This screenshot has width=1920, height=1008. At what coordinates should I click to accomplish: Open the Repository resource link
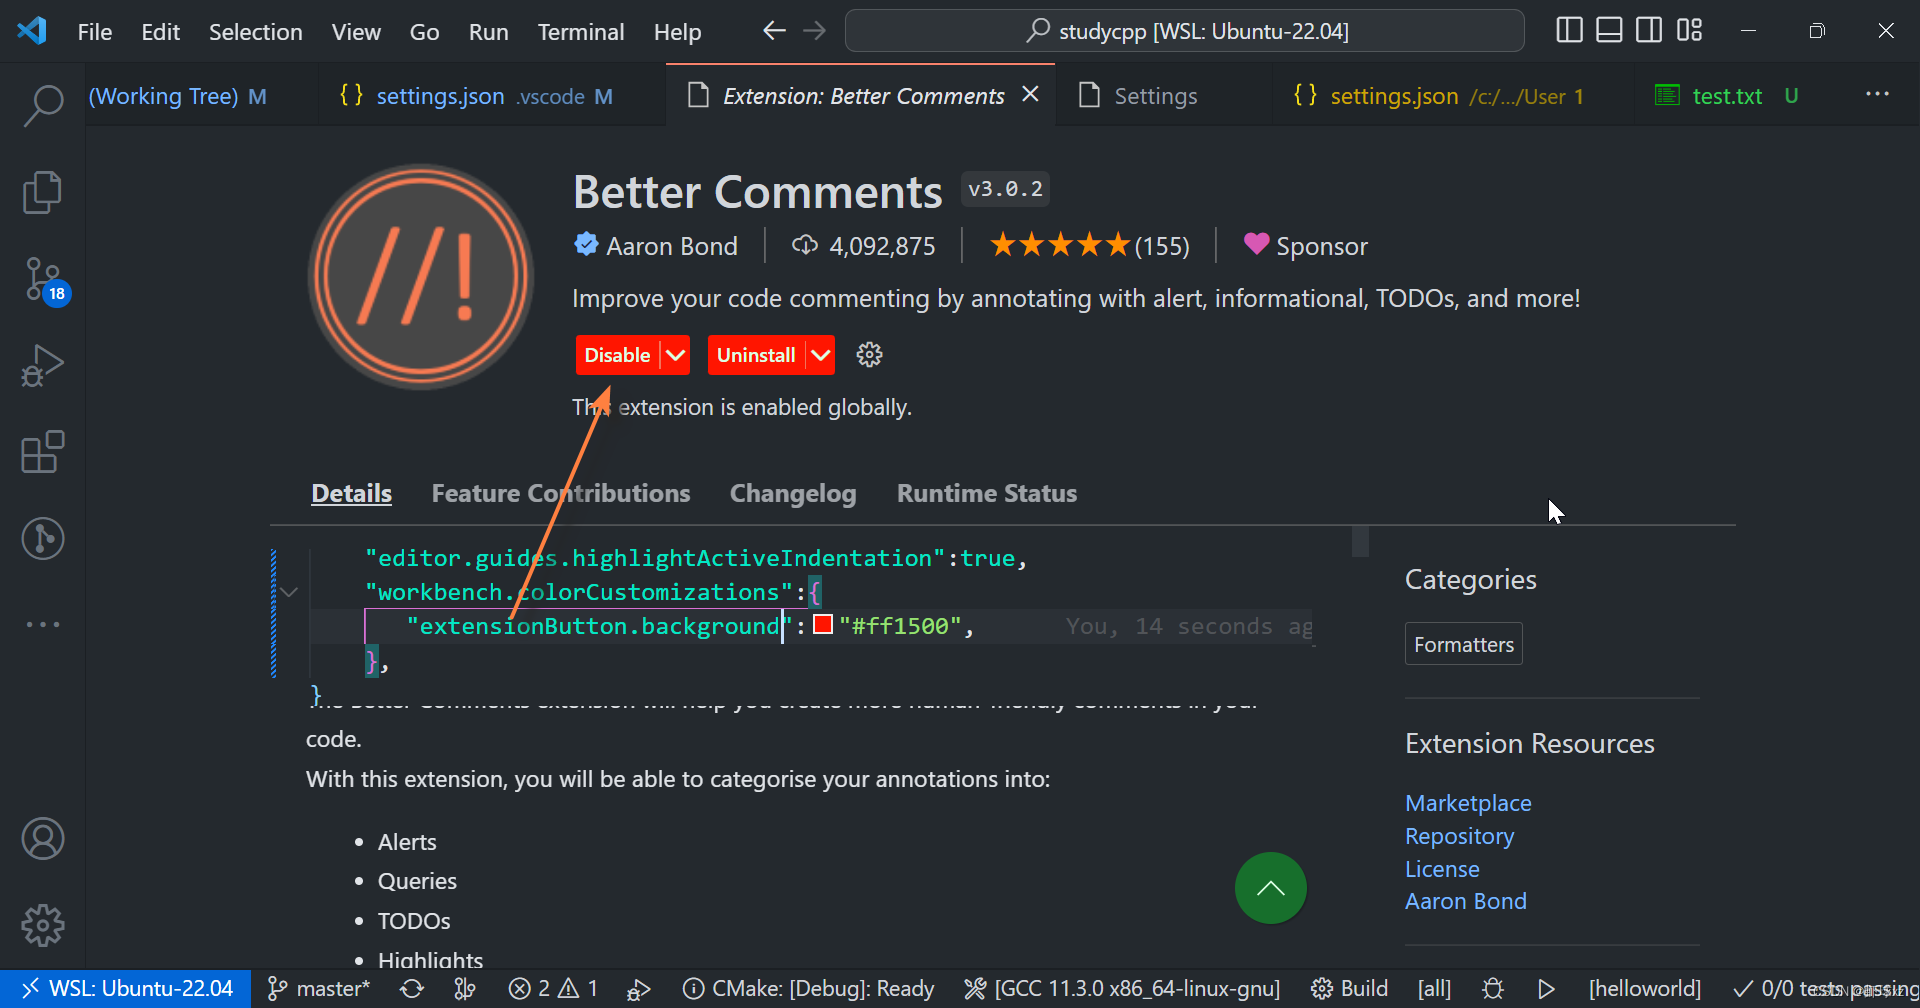click(x=1459, y=836)
